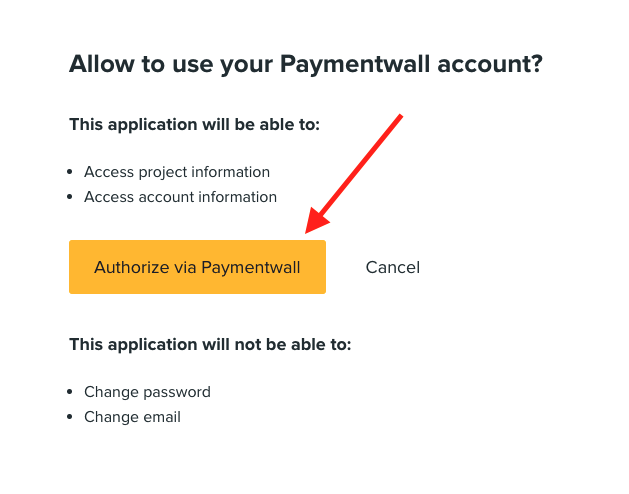Click the red arrowhead pointing at the button

click(x=315, y=221)
